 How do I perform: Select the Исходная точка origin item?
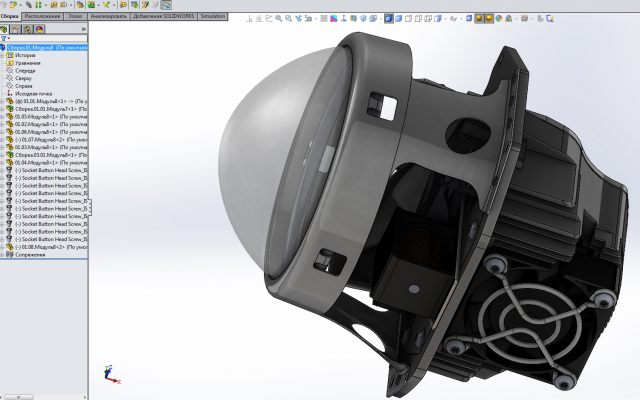[33, 93]
